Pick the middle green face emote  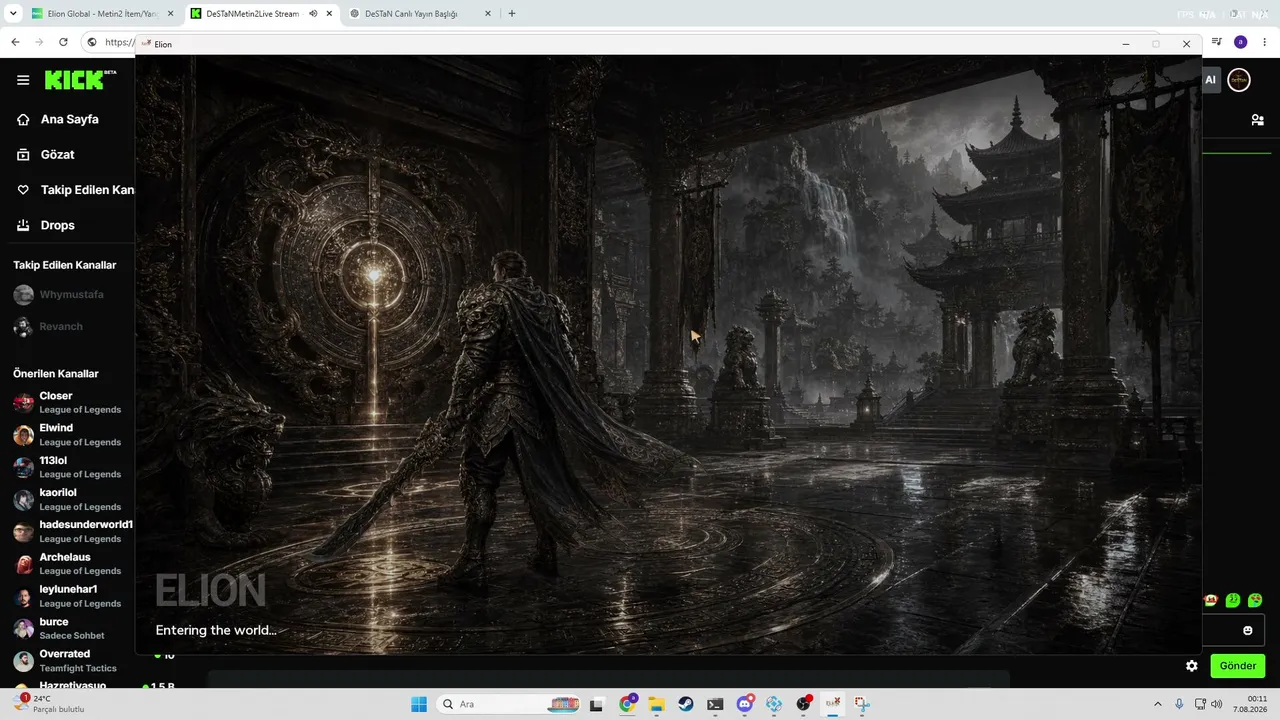(x=1233, y=600)
